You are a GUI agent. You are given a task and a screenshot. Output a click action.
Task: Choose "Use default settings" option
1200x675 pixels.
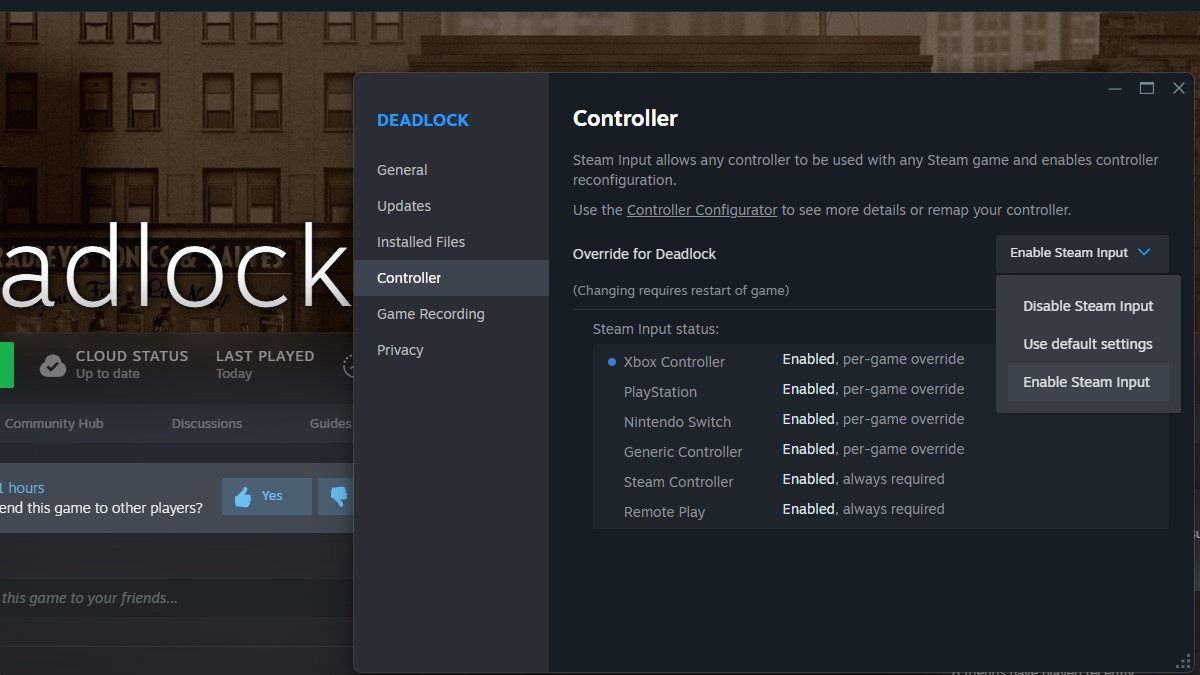click(1087, 343)
